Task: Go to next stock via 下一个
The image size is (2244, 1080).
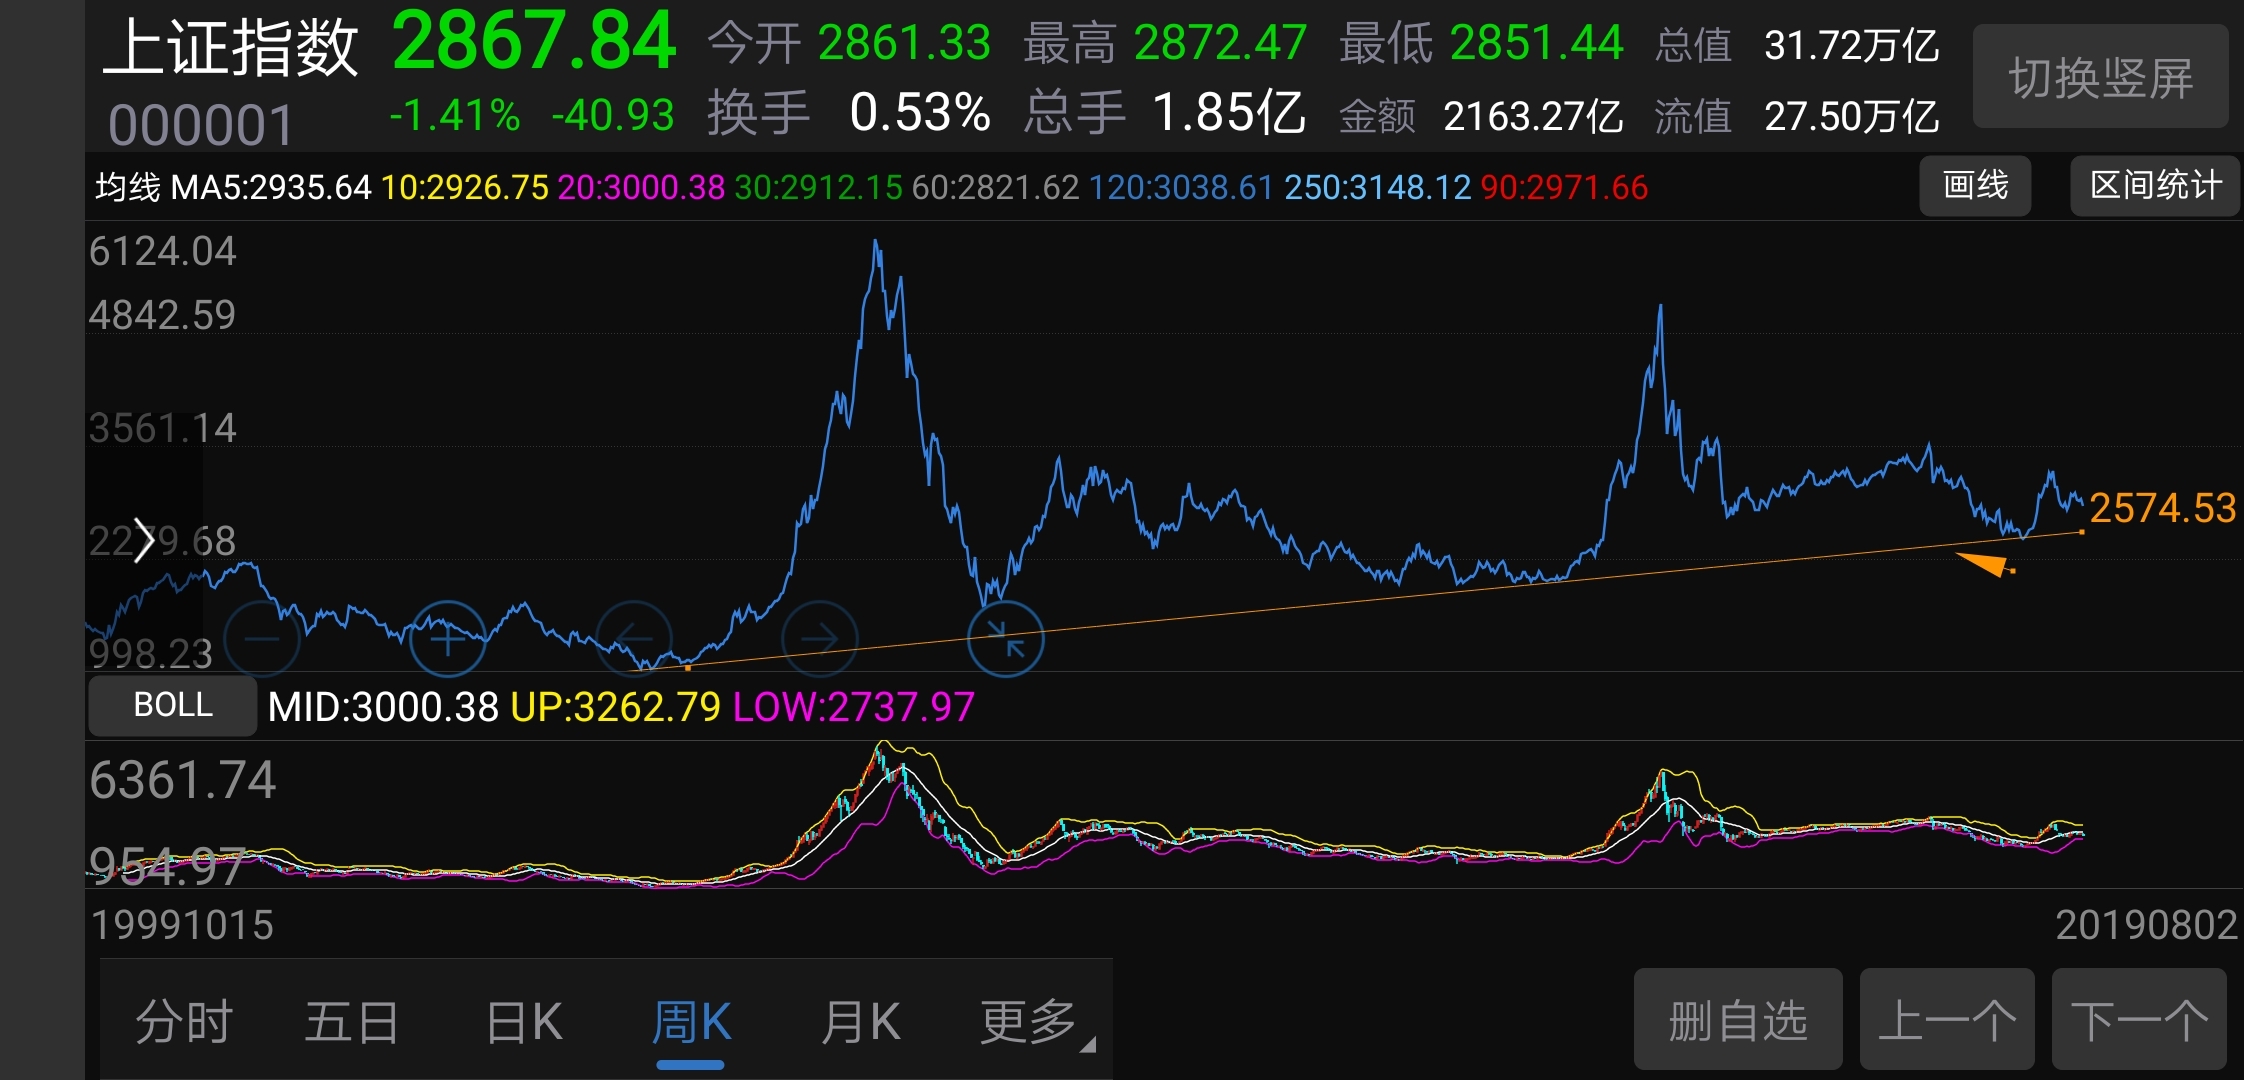Action: (2138, 1020)
